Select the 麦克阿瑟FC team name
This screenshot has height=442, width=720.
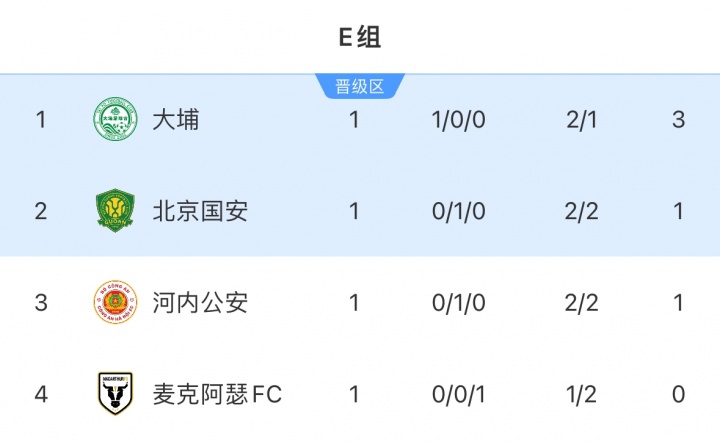point(217,394)
